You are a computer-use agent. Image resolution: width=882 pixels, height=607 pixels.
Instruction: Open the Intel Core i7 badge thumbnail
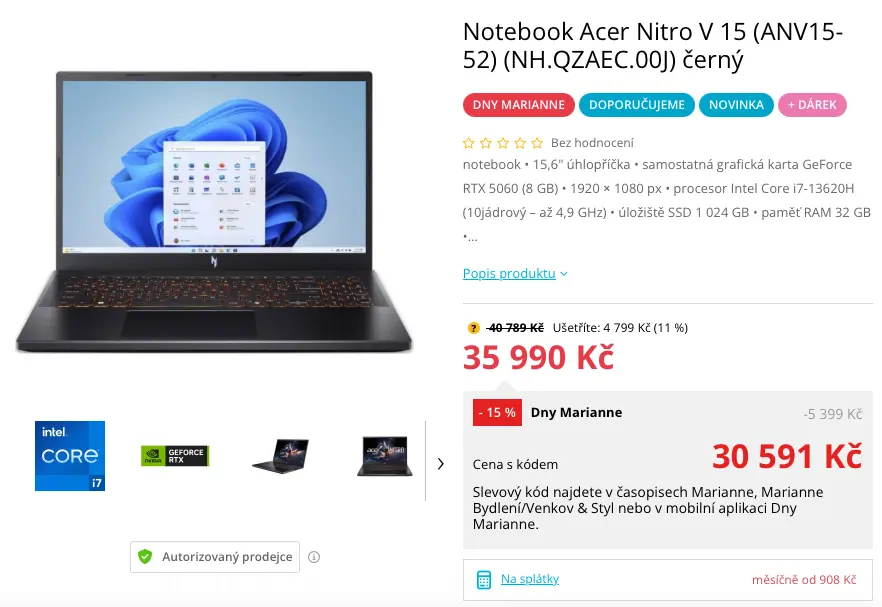point(70,456)
